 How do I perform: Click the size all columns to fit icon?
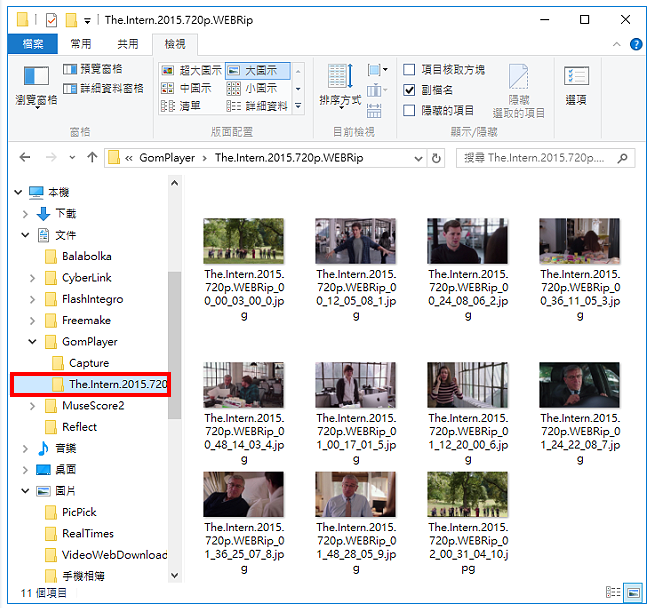point(374,111)
